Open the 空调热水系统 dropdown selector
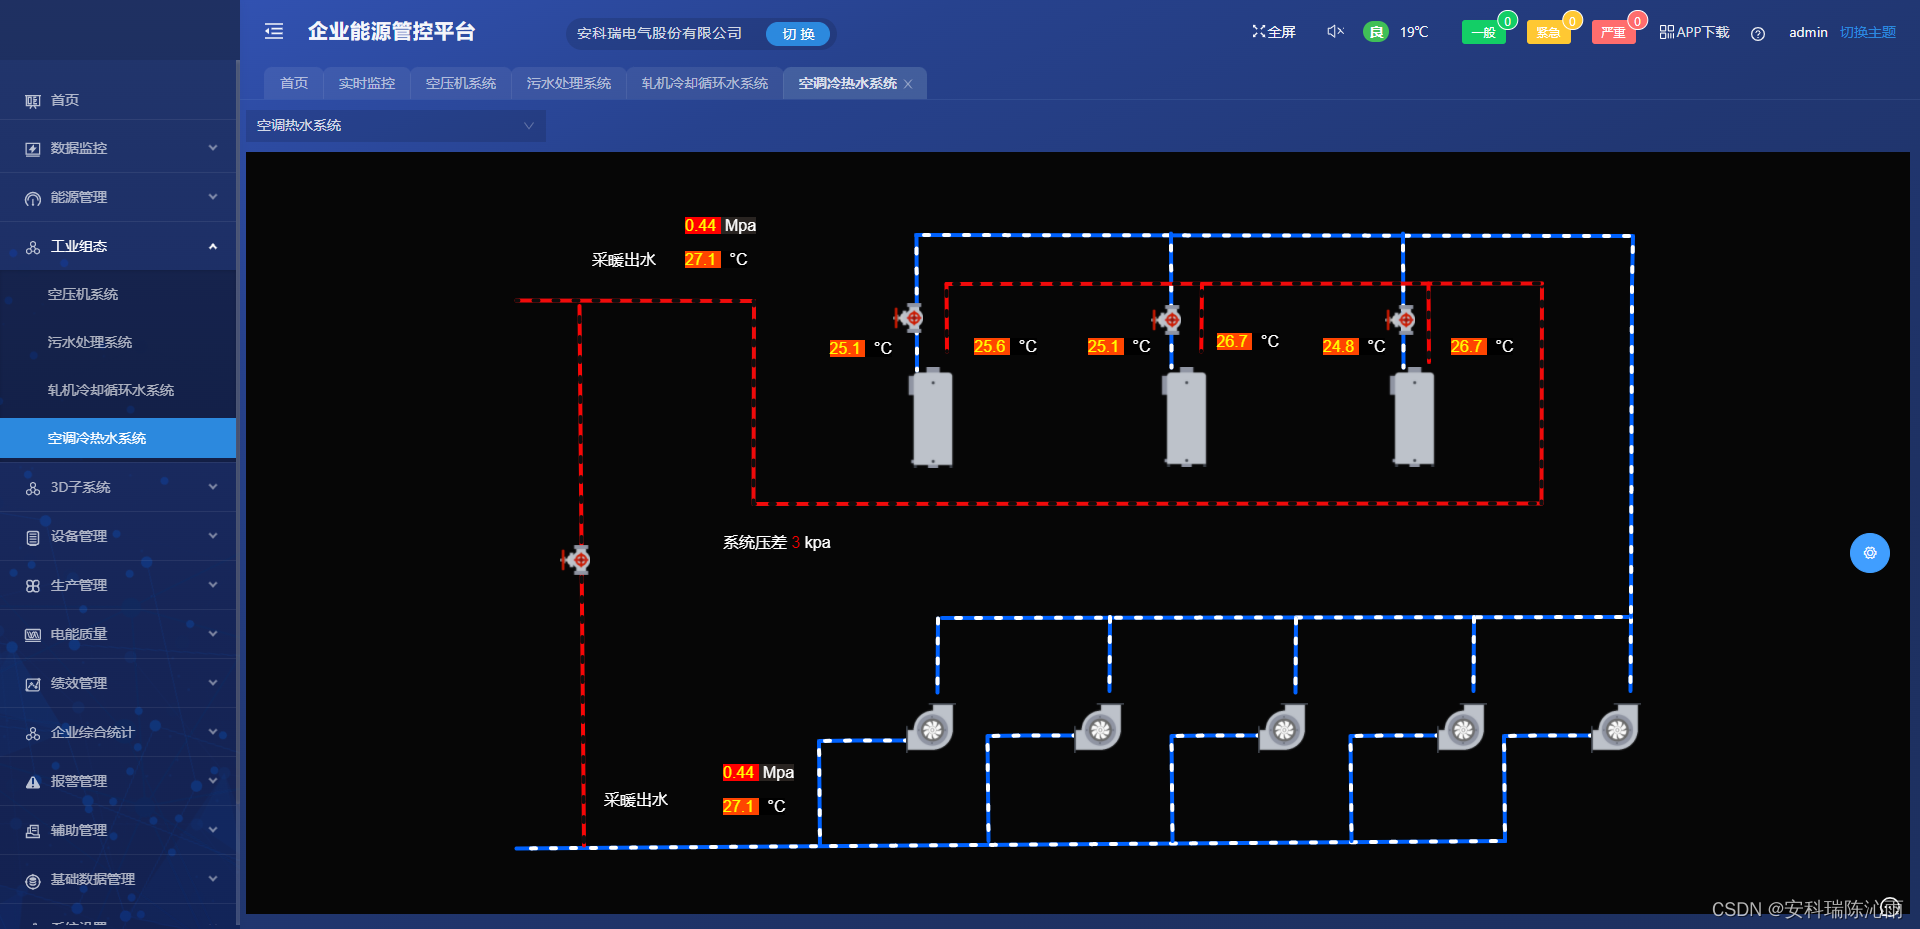The width and height of the screenshot is (1920, 929). [x=396, y=125]
